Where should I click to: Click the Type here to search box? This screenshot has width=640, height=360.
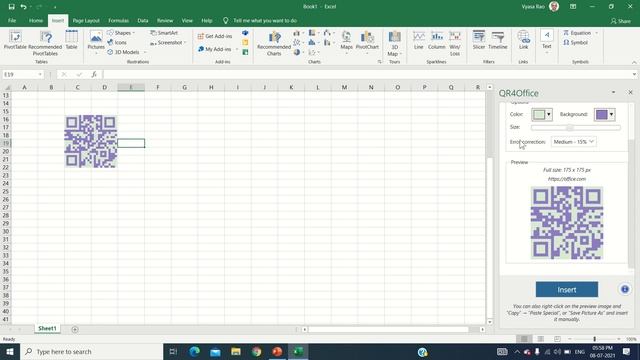click(91, 351)
